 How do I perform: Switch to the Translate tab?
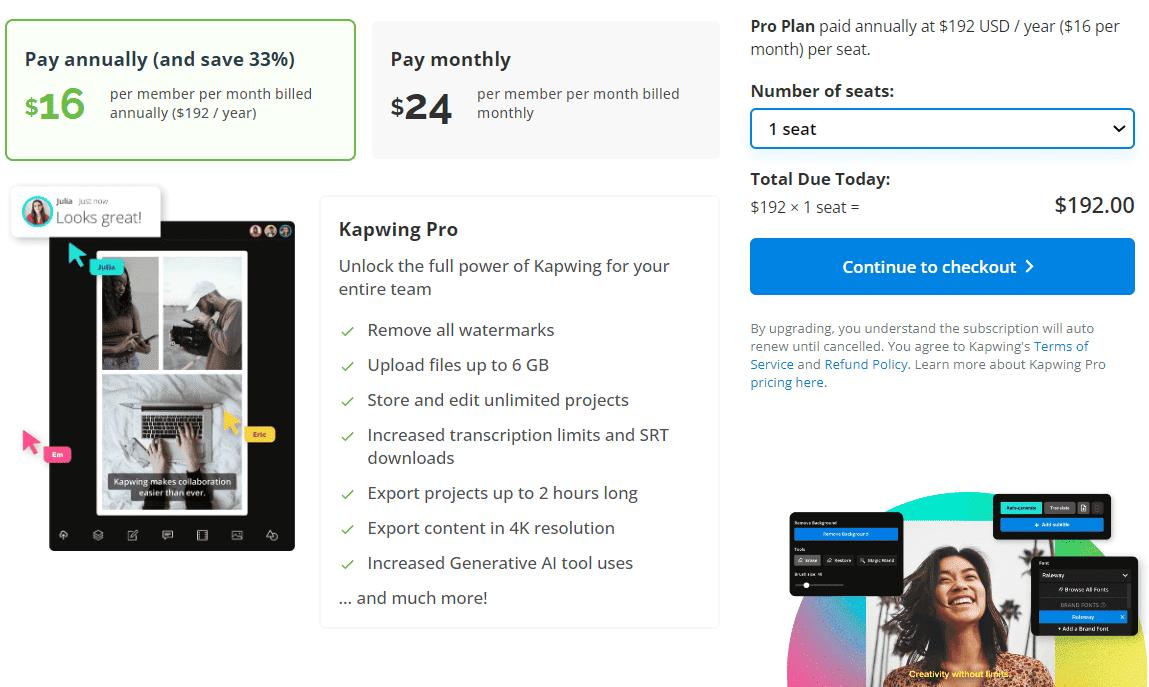click(x=1059, y=508)
